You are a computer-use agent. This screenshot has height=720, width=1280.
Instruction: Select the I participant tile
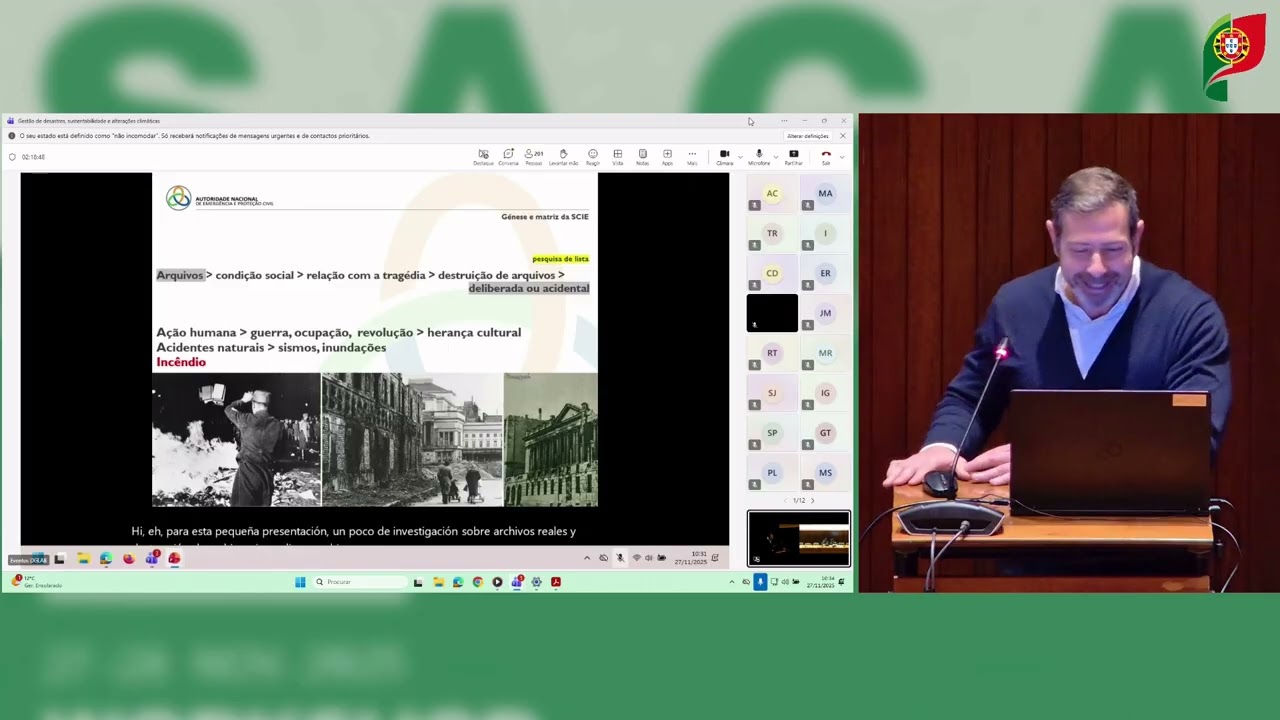point(825,233)
